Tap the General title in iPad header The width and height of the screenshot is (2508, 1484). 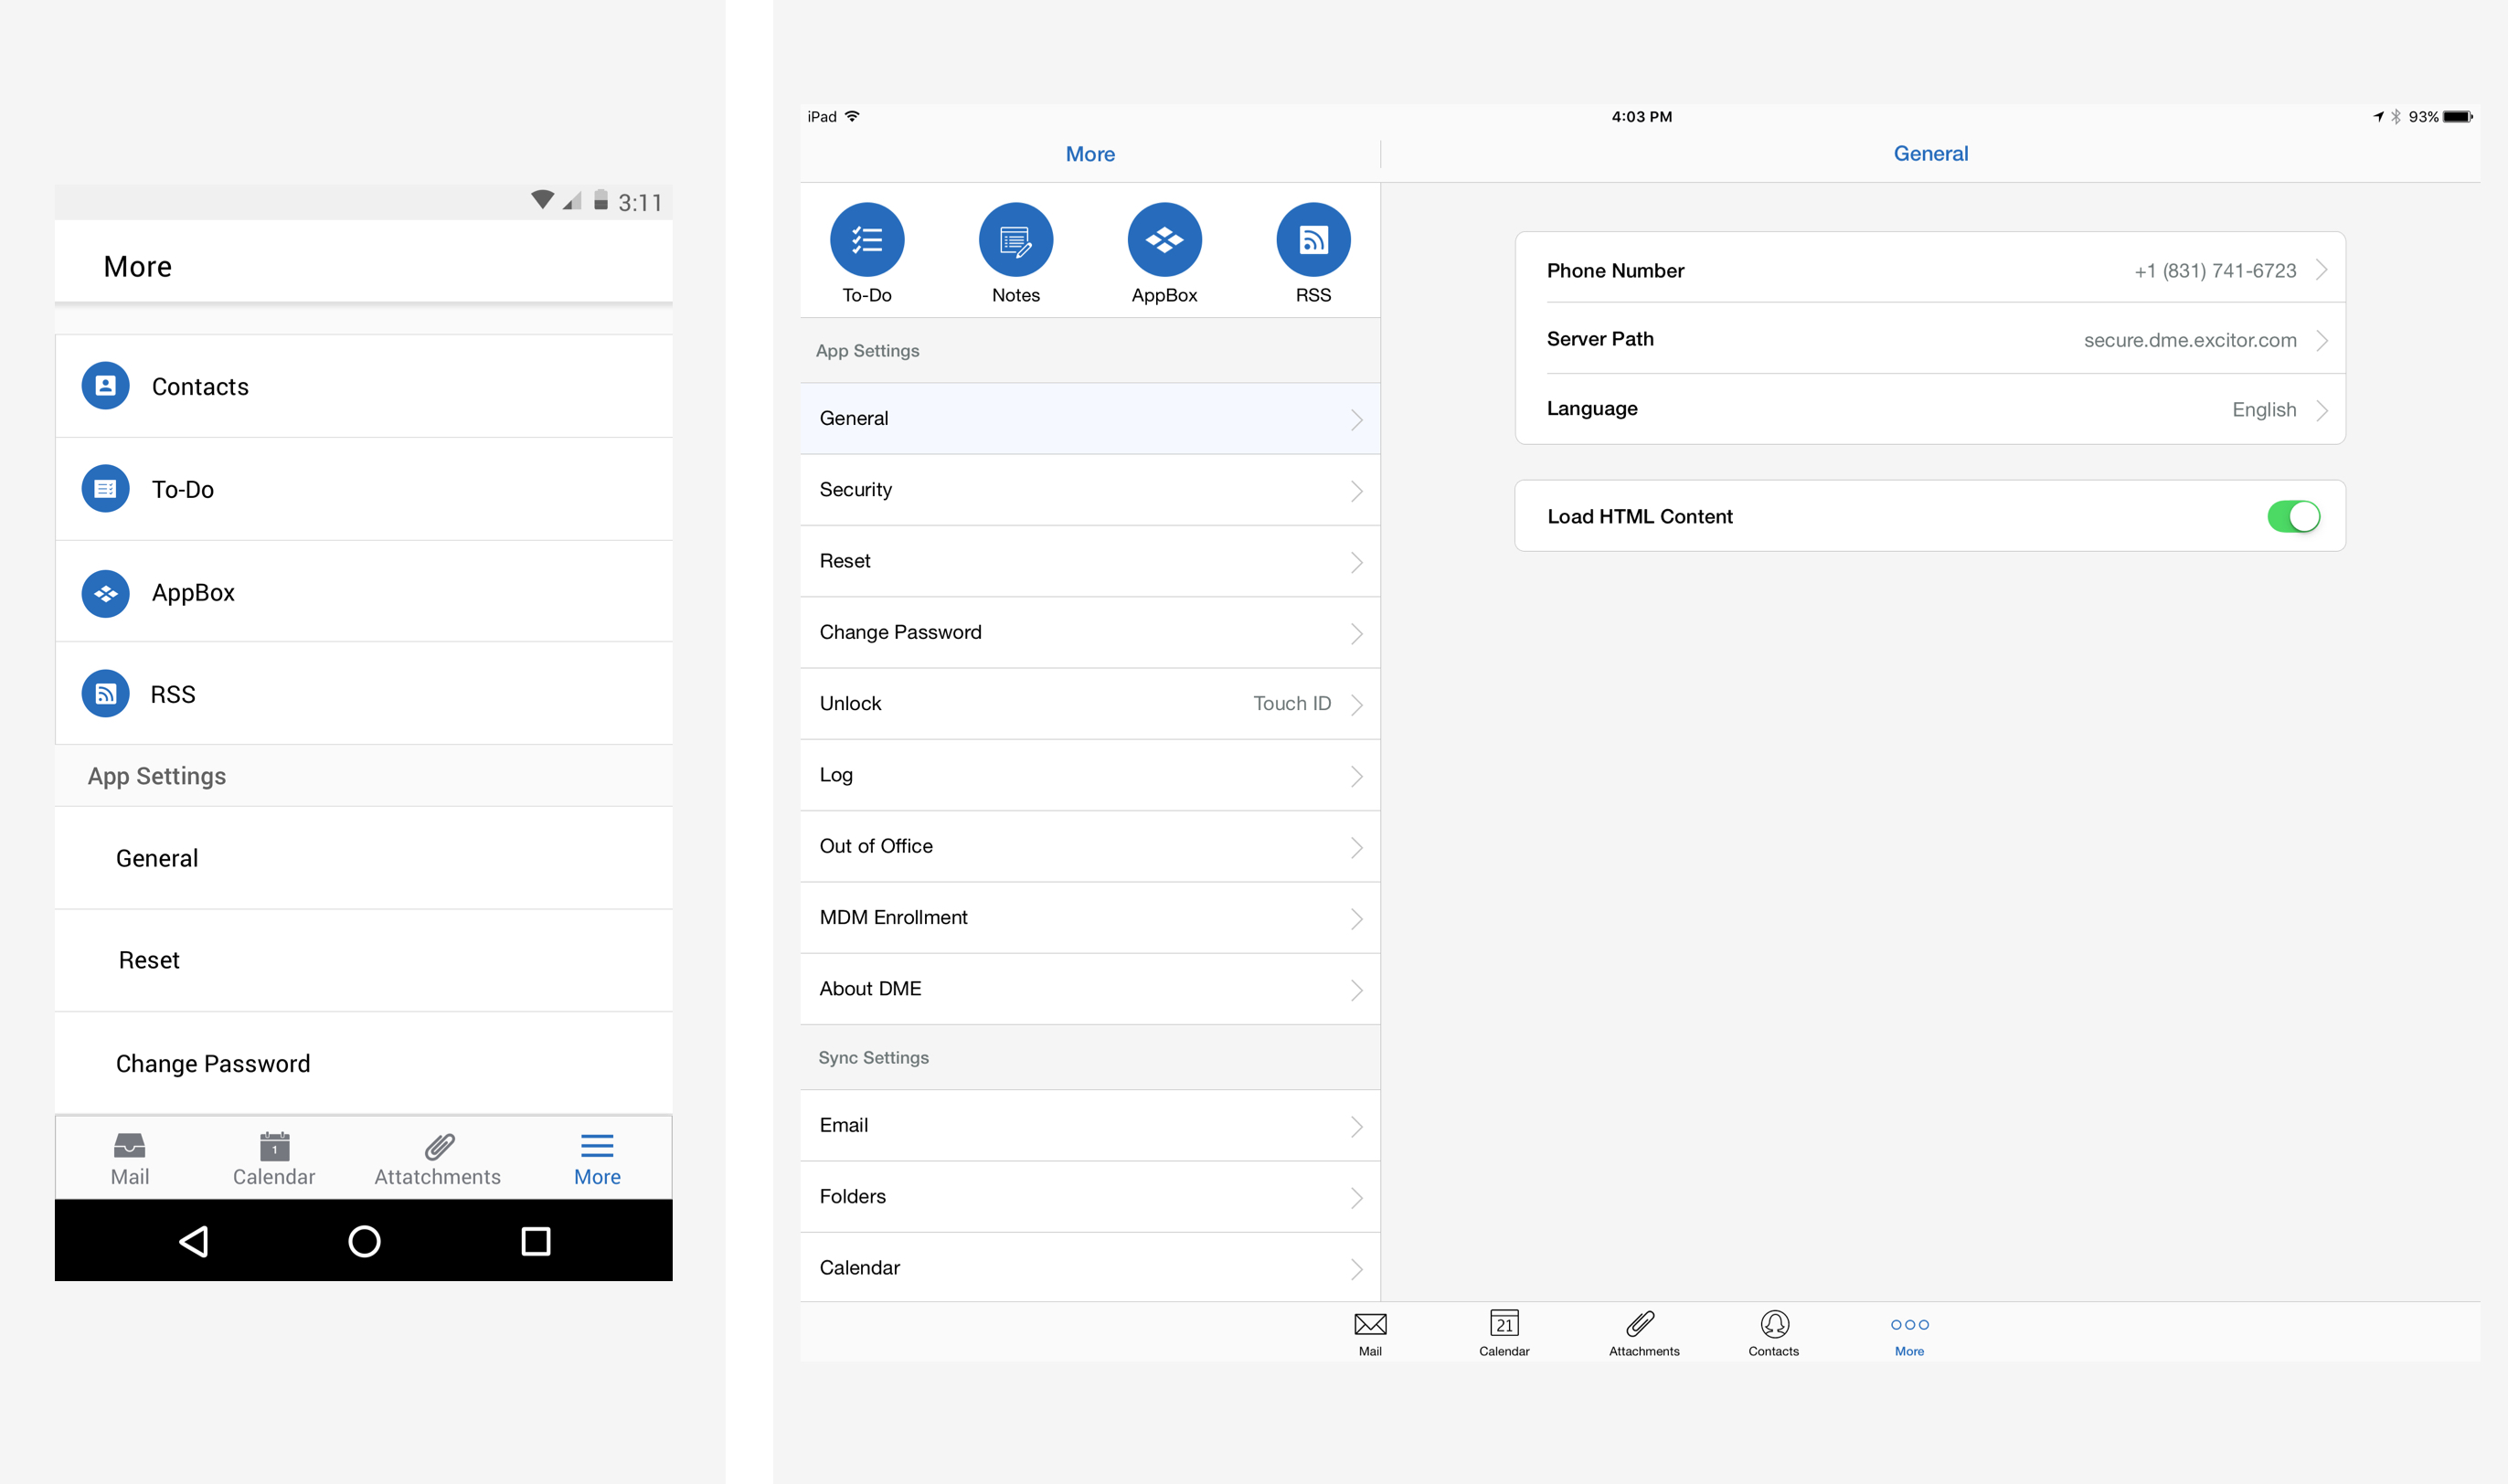point(1930,154)
